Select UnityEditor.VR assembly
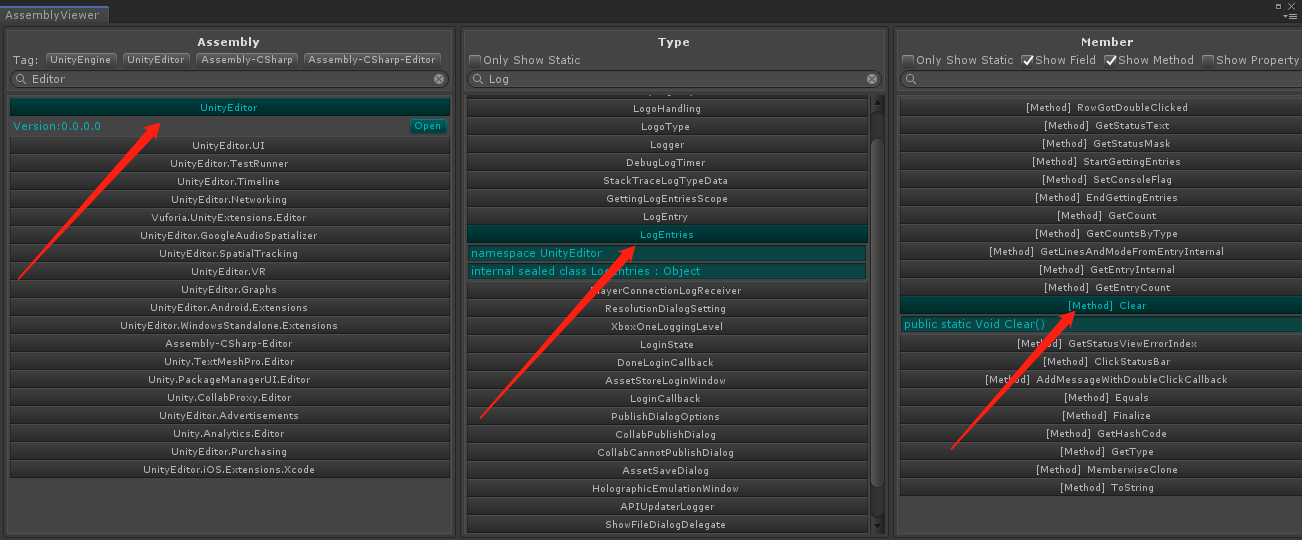Screen dimensions: 1302x540 click(229, 271)
